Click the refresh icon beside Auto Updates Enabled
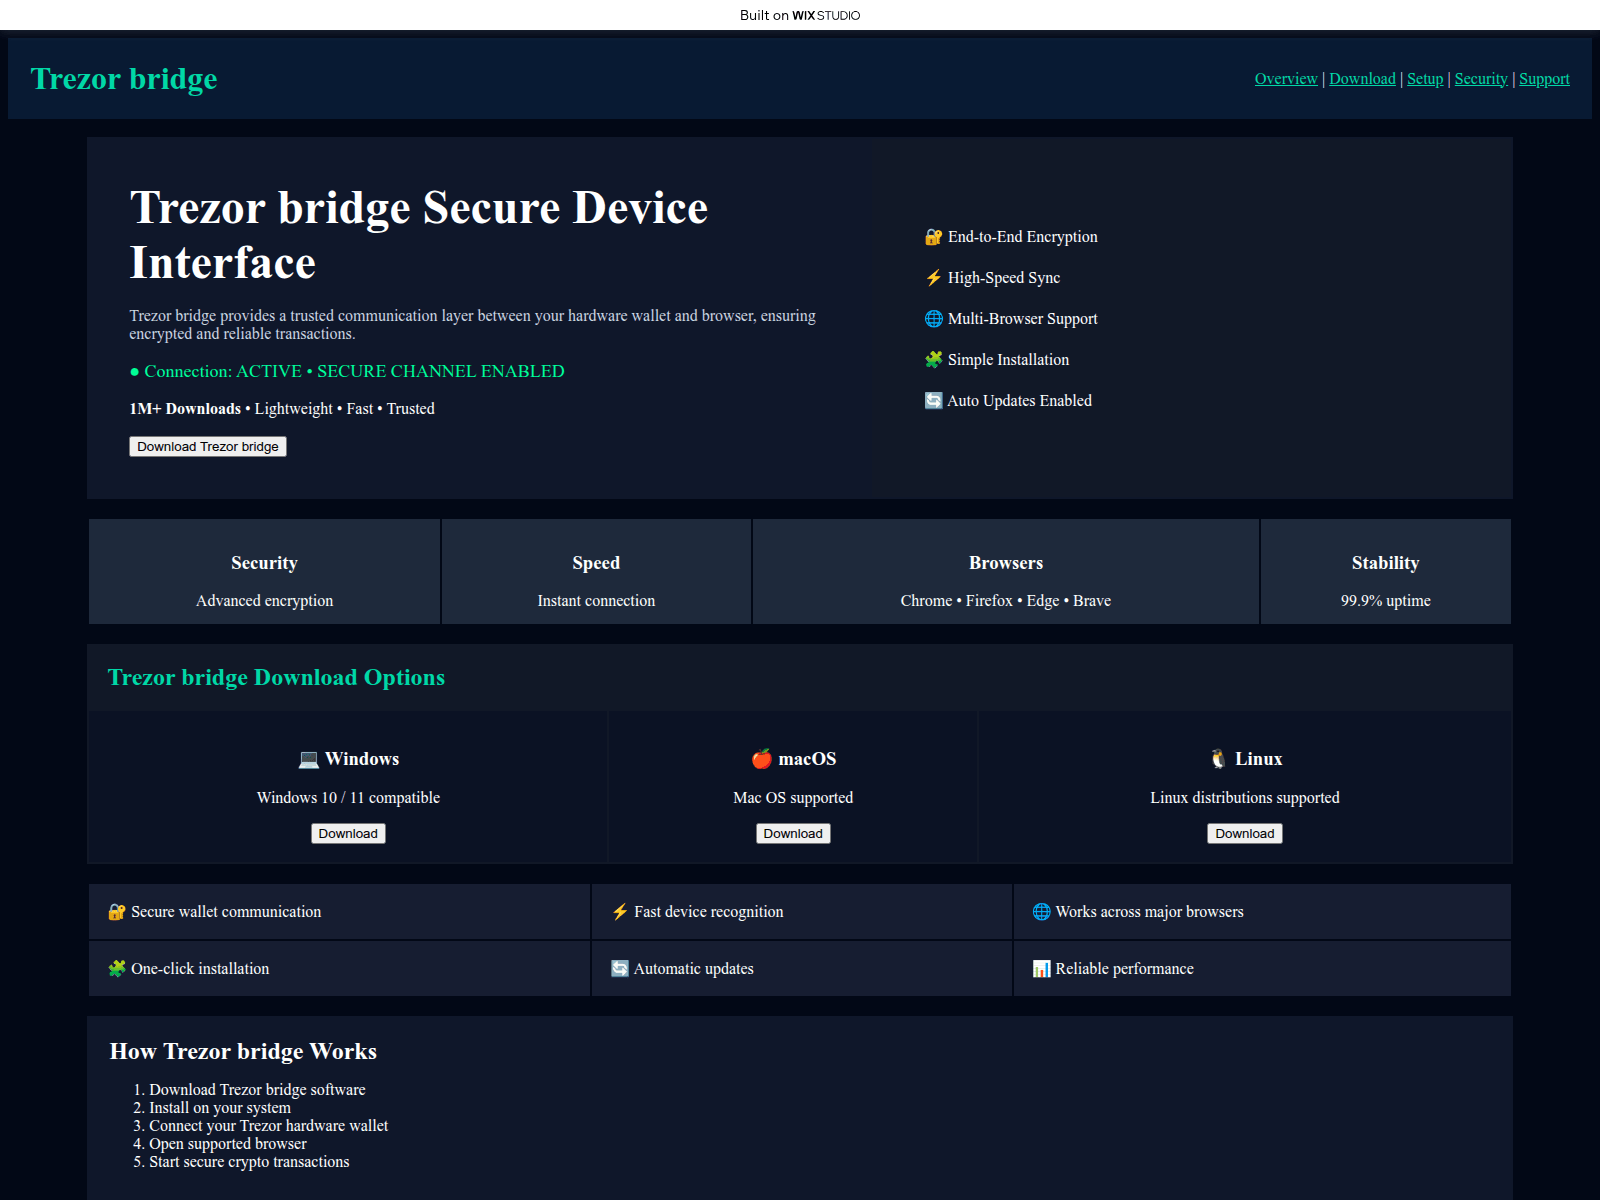1600x1200 pixels. coord(934,401)
